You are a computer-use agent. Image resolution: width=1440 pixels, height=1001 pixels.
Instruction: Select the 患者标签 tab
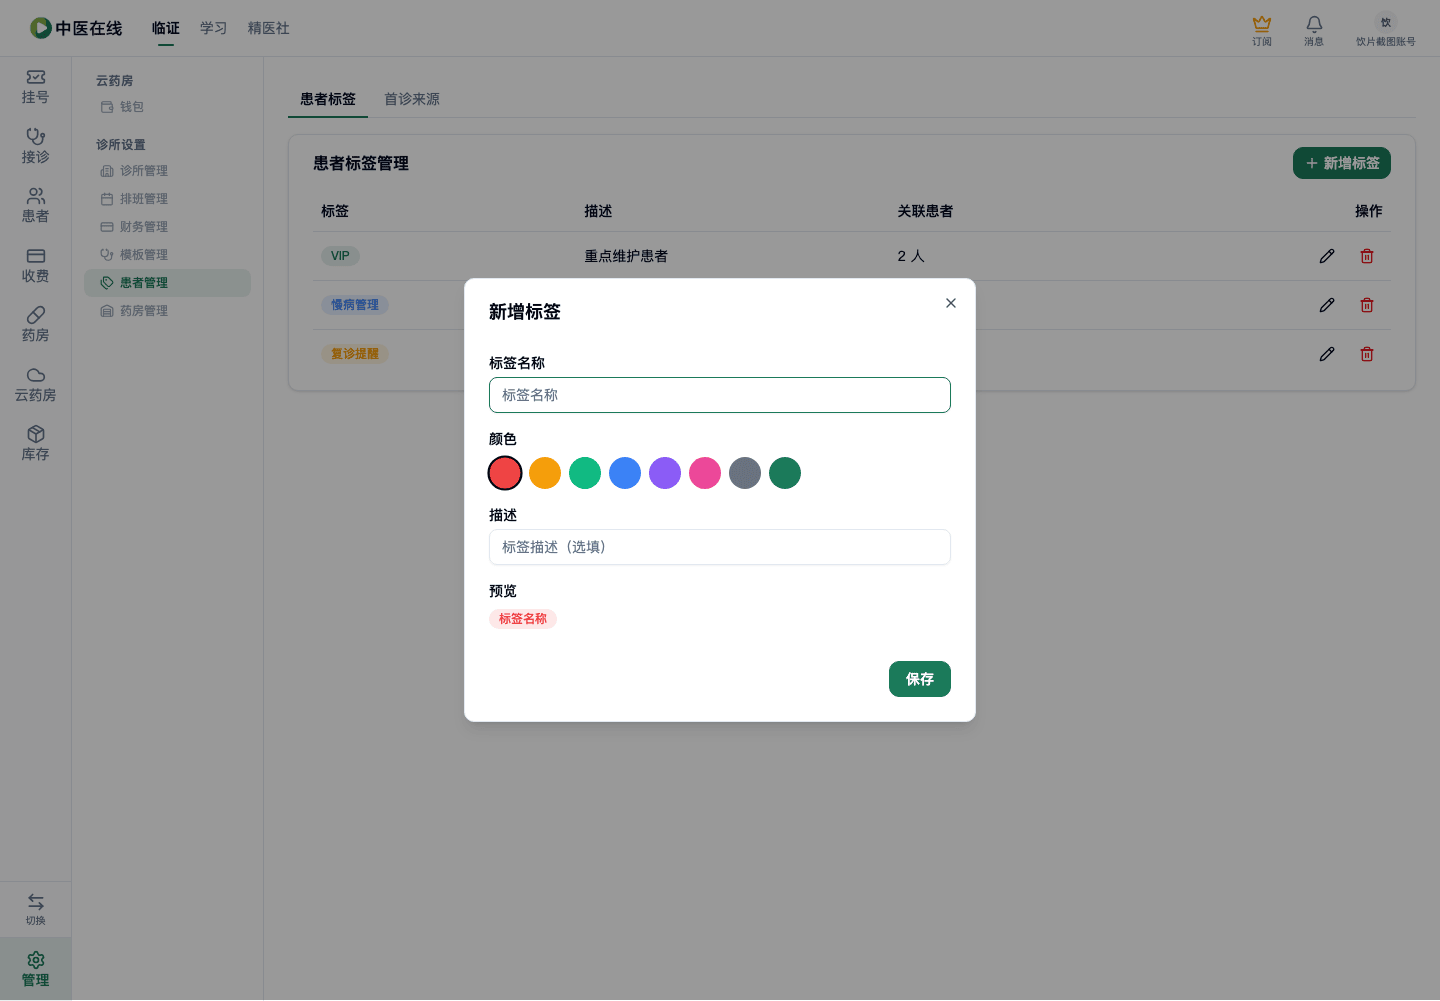tap(328, 99)
